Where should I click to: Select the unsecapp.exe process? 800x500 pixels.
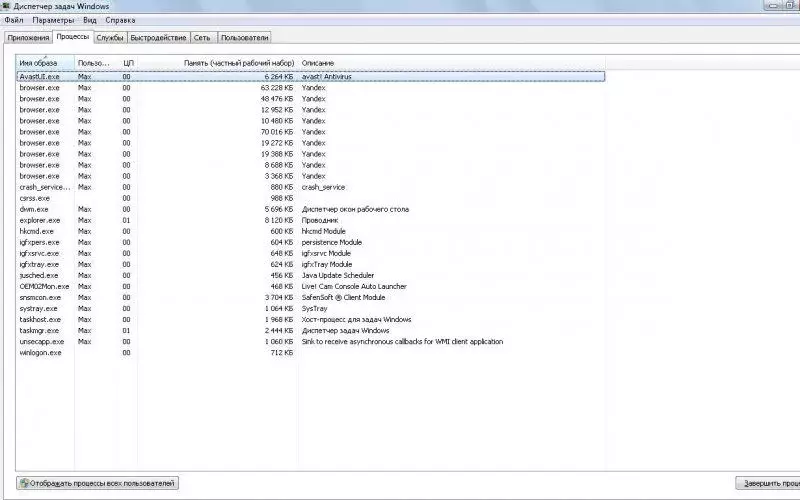pyautogui.click(x=310, y=342)
